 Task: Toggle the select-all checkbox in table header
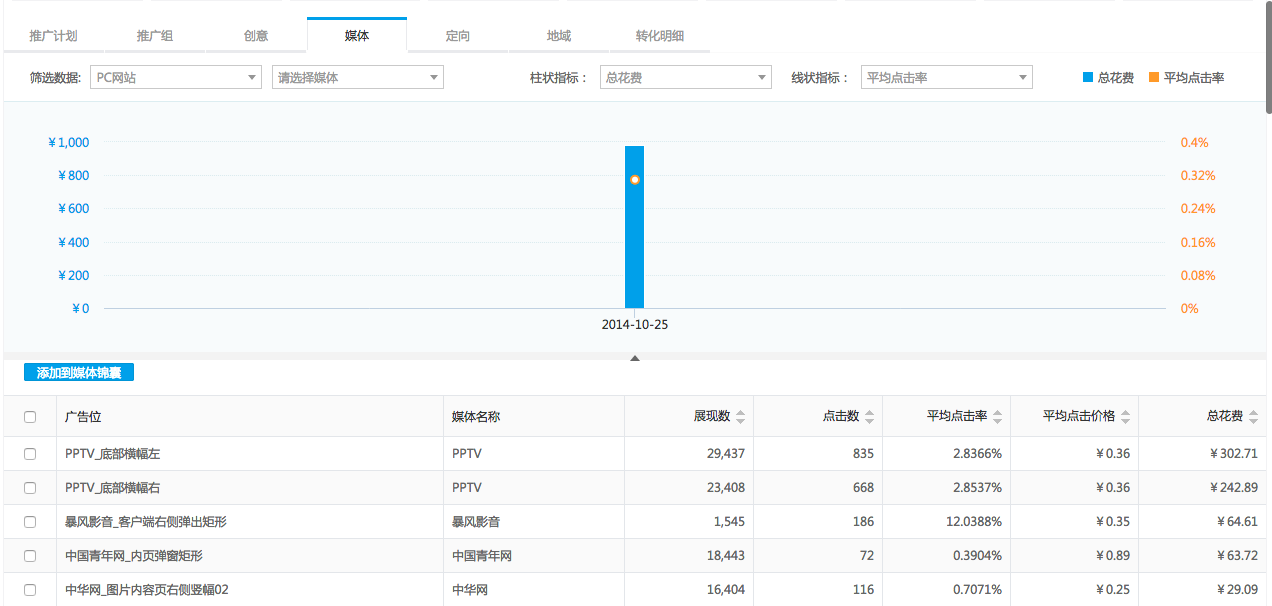point(30,417)
